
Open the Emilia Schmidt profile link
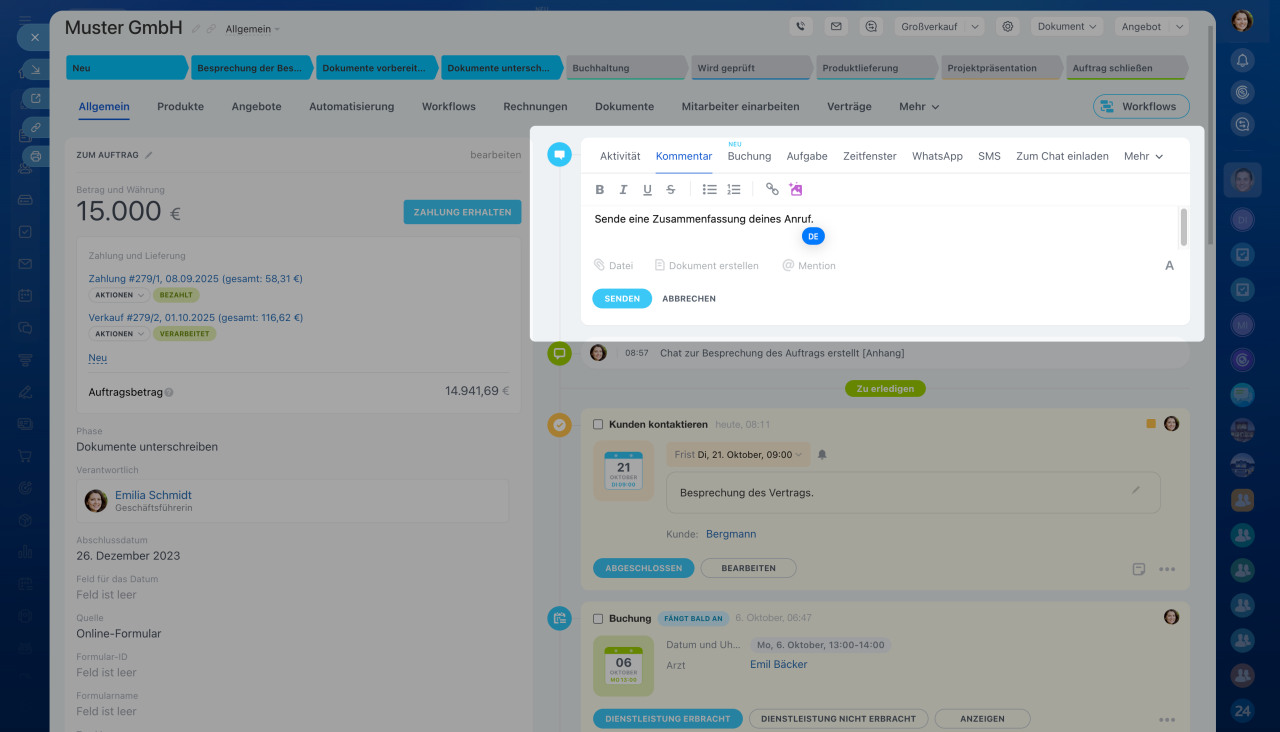tap(153, 495)
